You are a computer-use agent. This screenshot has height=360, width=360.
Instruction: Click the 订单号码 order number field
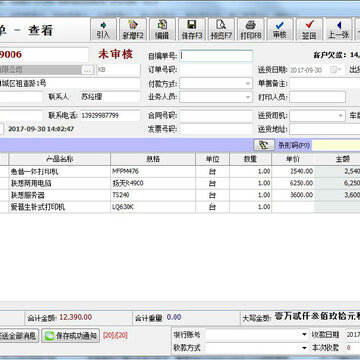[216, 70]
